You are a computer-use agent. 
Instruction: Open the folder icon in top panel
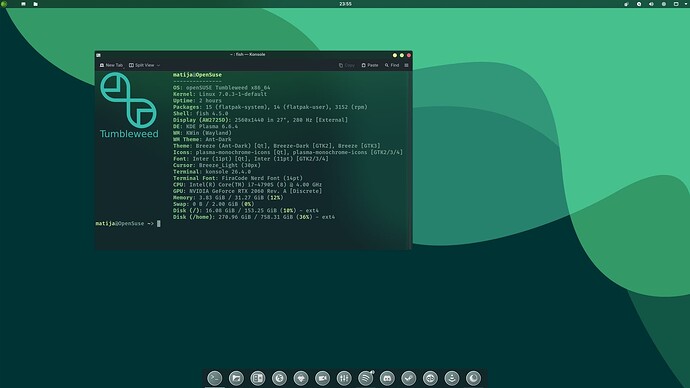(x=36, y=4)
